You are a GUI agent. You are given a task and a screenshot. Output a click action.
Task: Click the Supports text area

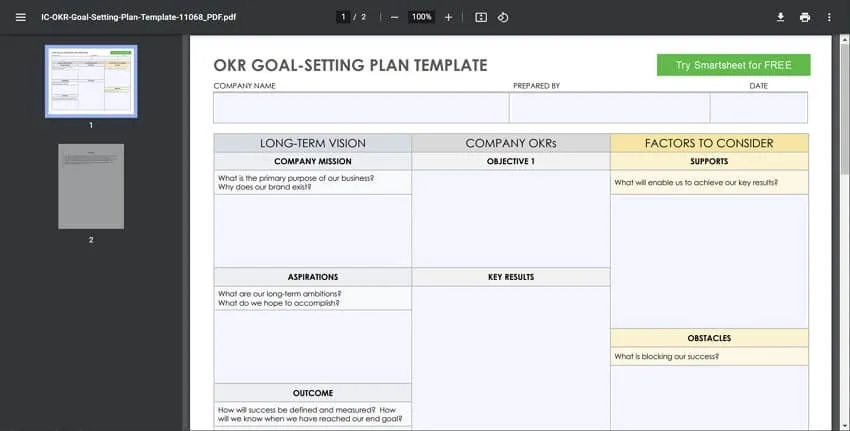tap(709, 260)
